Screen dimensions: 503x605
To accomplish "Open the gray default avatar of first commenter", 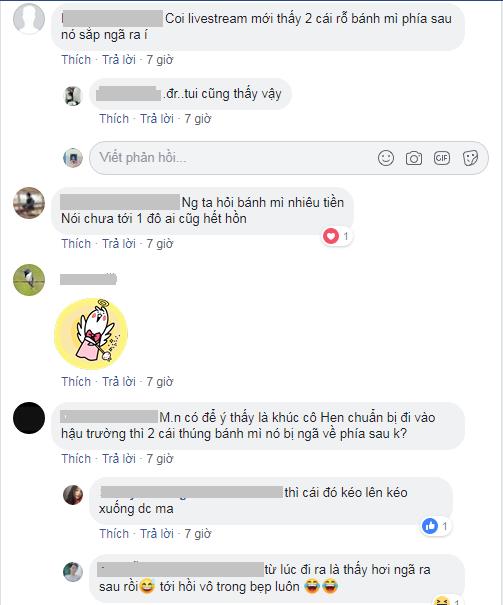I will [x=29, y=19].
